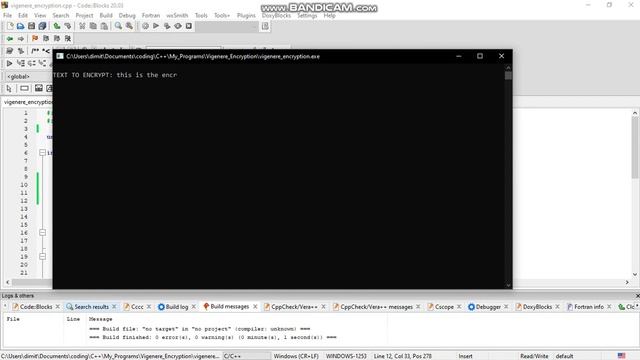
Task: Click the editor vertical scrollbar thumb
Action: pyautogui.click(x=635, y=148)
